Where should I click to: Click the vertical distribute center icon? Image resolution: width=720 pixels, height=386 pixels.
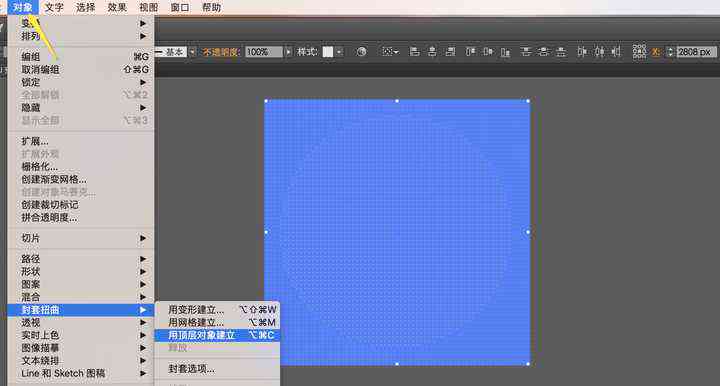[x=544, y=52]
